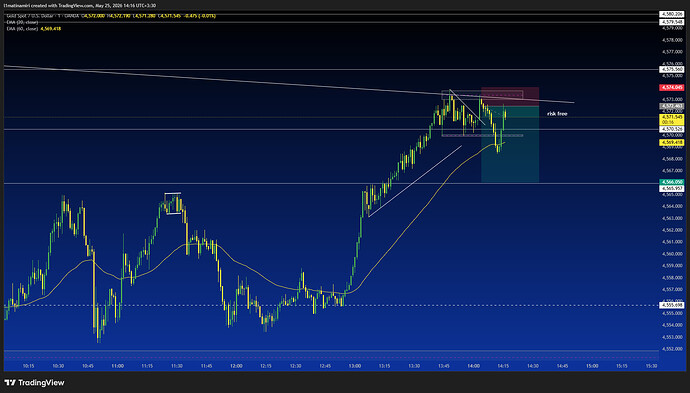This screenshot has height=393, width=690.
Task: Click the 4,578.000 price axis tick
Action: (x=672, y=40)
